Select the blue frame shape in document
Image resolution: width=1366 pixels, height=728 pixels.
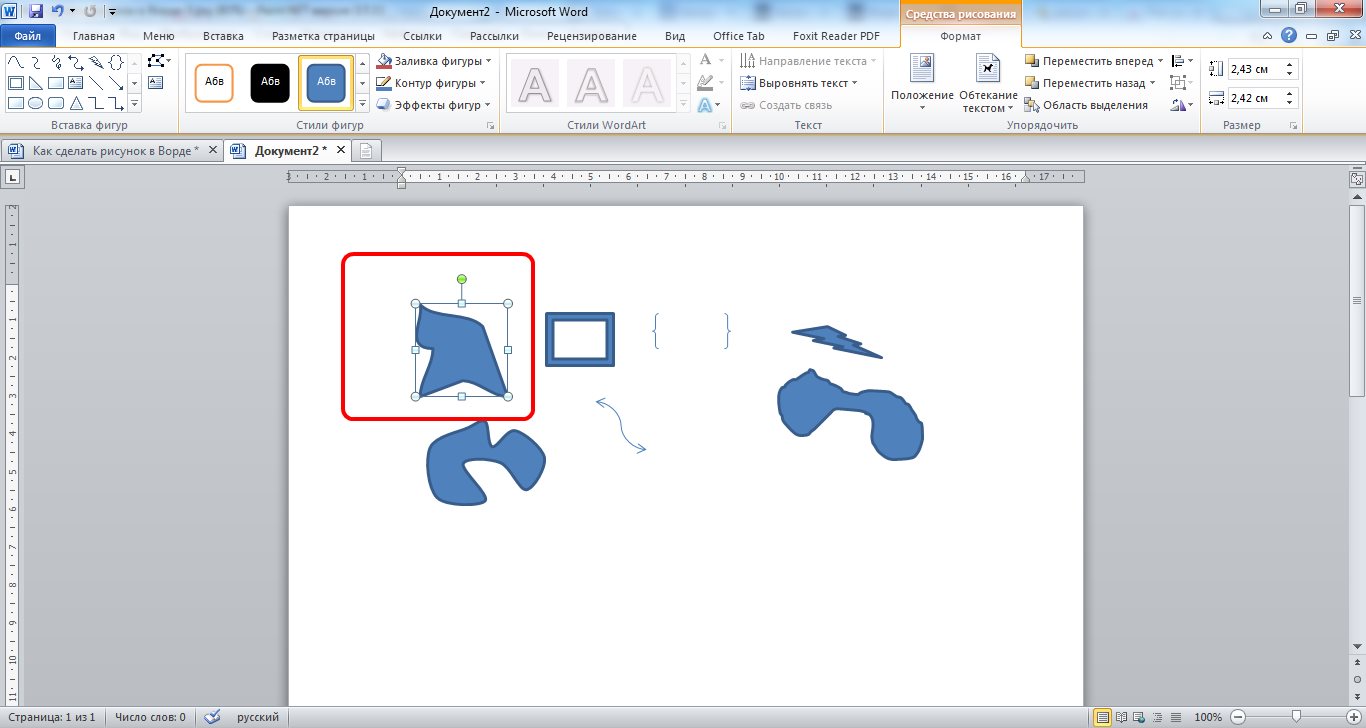point(580,339)
